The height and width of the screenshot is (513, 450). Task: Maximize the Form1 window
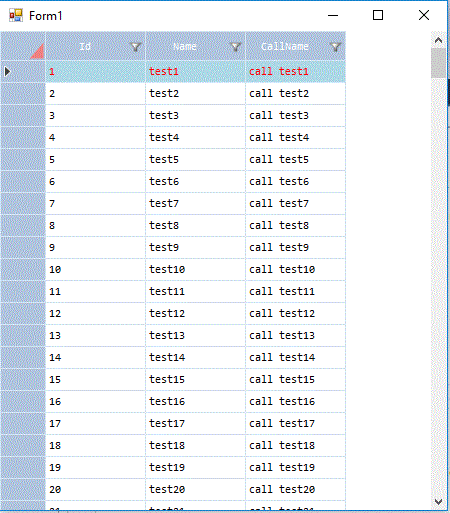[x=378, y=15]
